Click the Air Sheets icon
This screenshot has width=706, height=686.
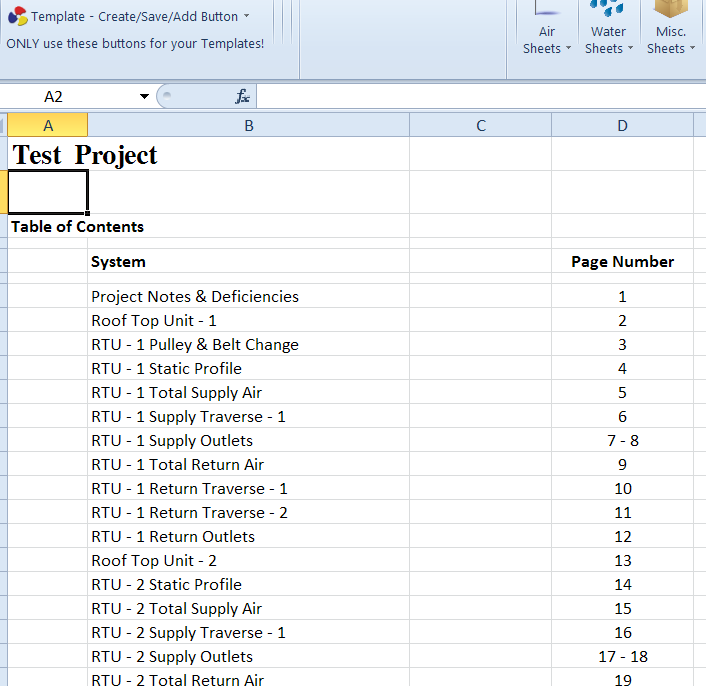point(547,9)
